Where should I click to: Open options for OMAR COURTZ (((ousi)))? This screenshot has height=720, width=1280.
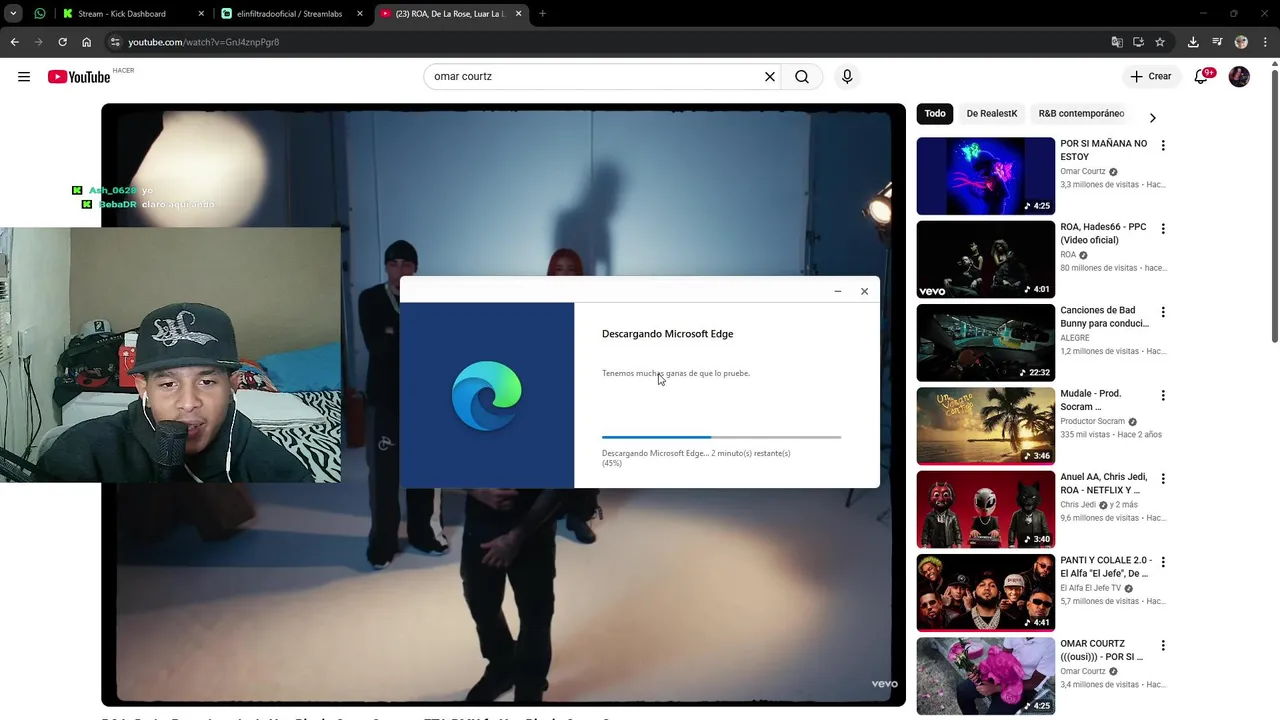(x=1163, y=646)
